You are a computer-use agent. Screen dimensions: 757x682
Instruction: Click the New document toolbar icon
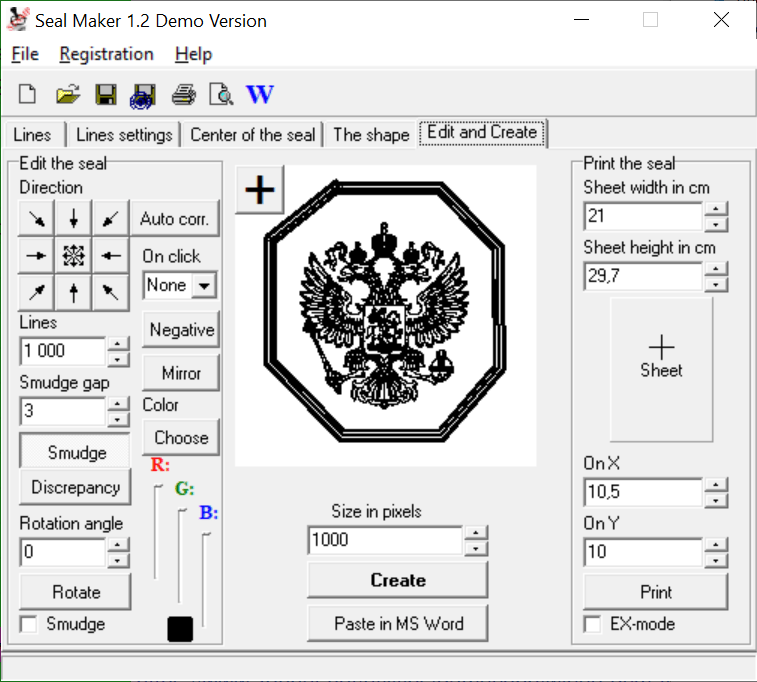(28, 94)
